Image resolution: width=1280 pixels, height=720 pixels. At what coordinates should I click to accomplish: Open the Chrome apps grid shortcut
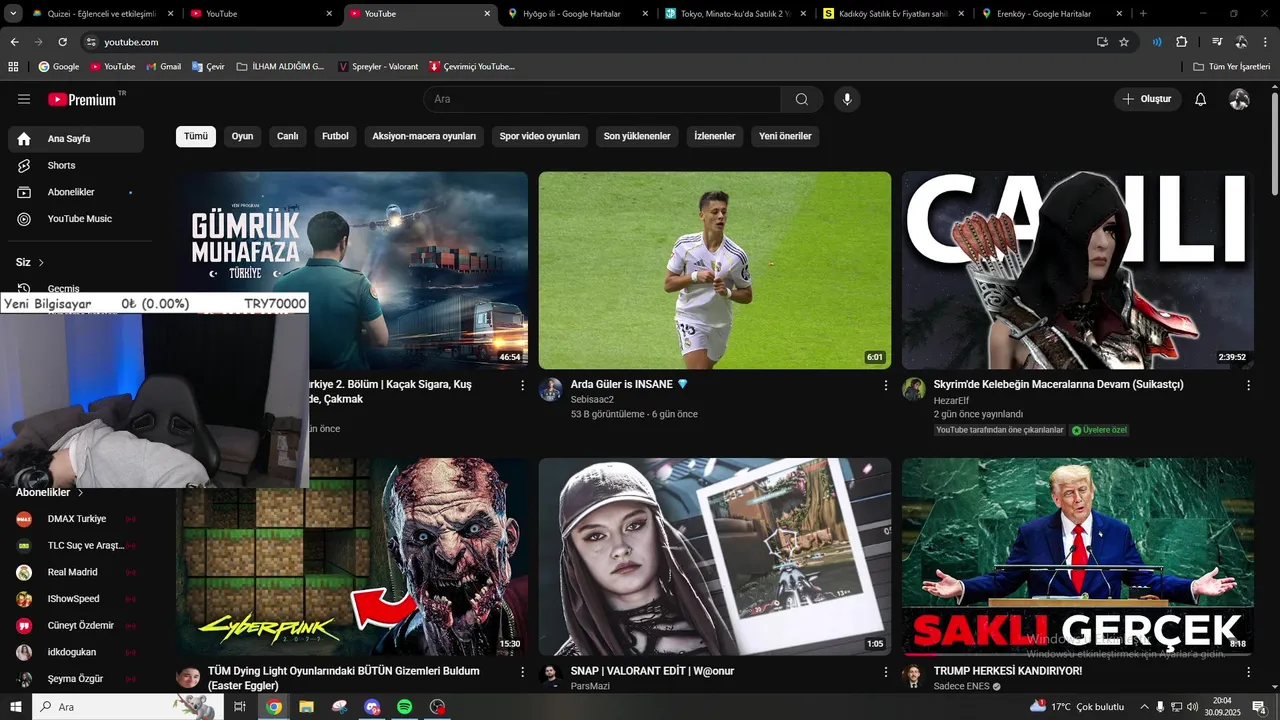(13, 67)
